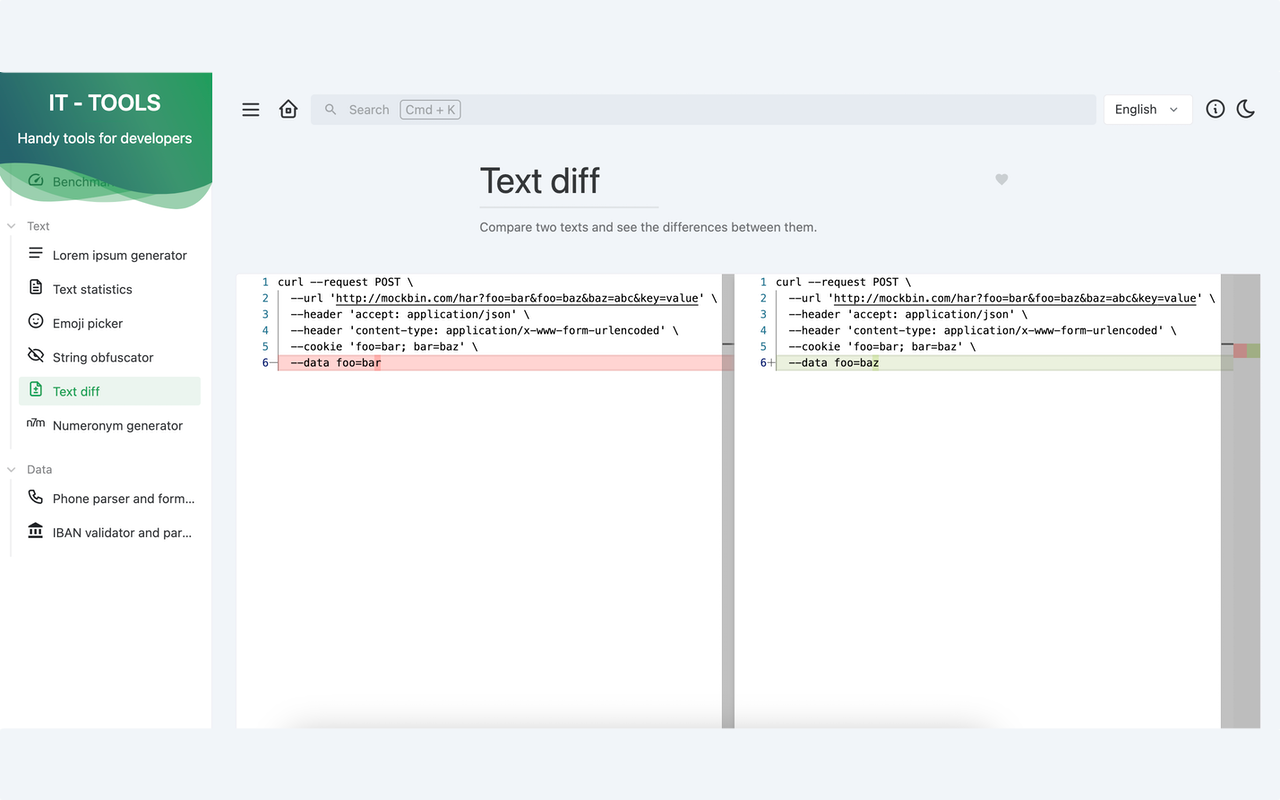
Task: Open the English language dropdown
Action: pyautogui.click(x=1147, y=109)
